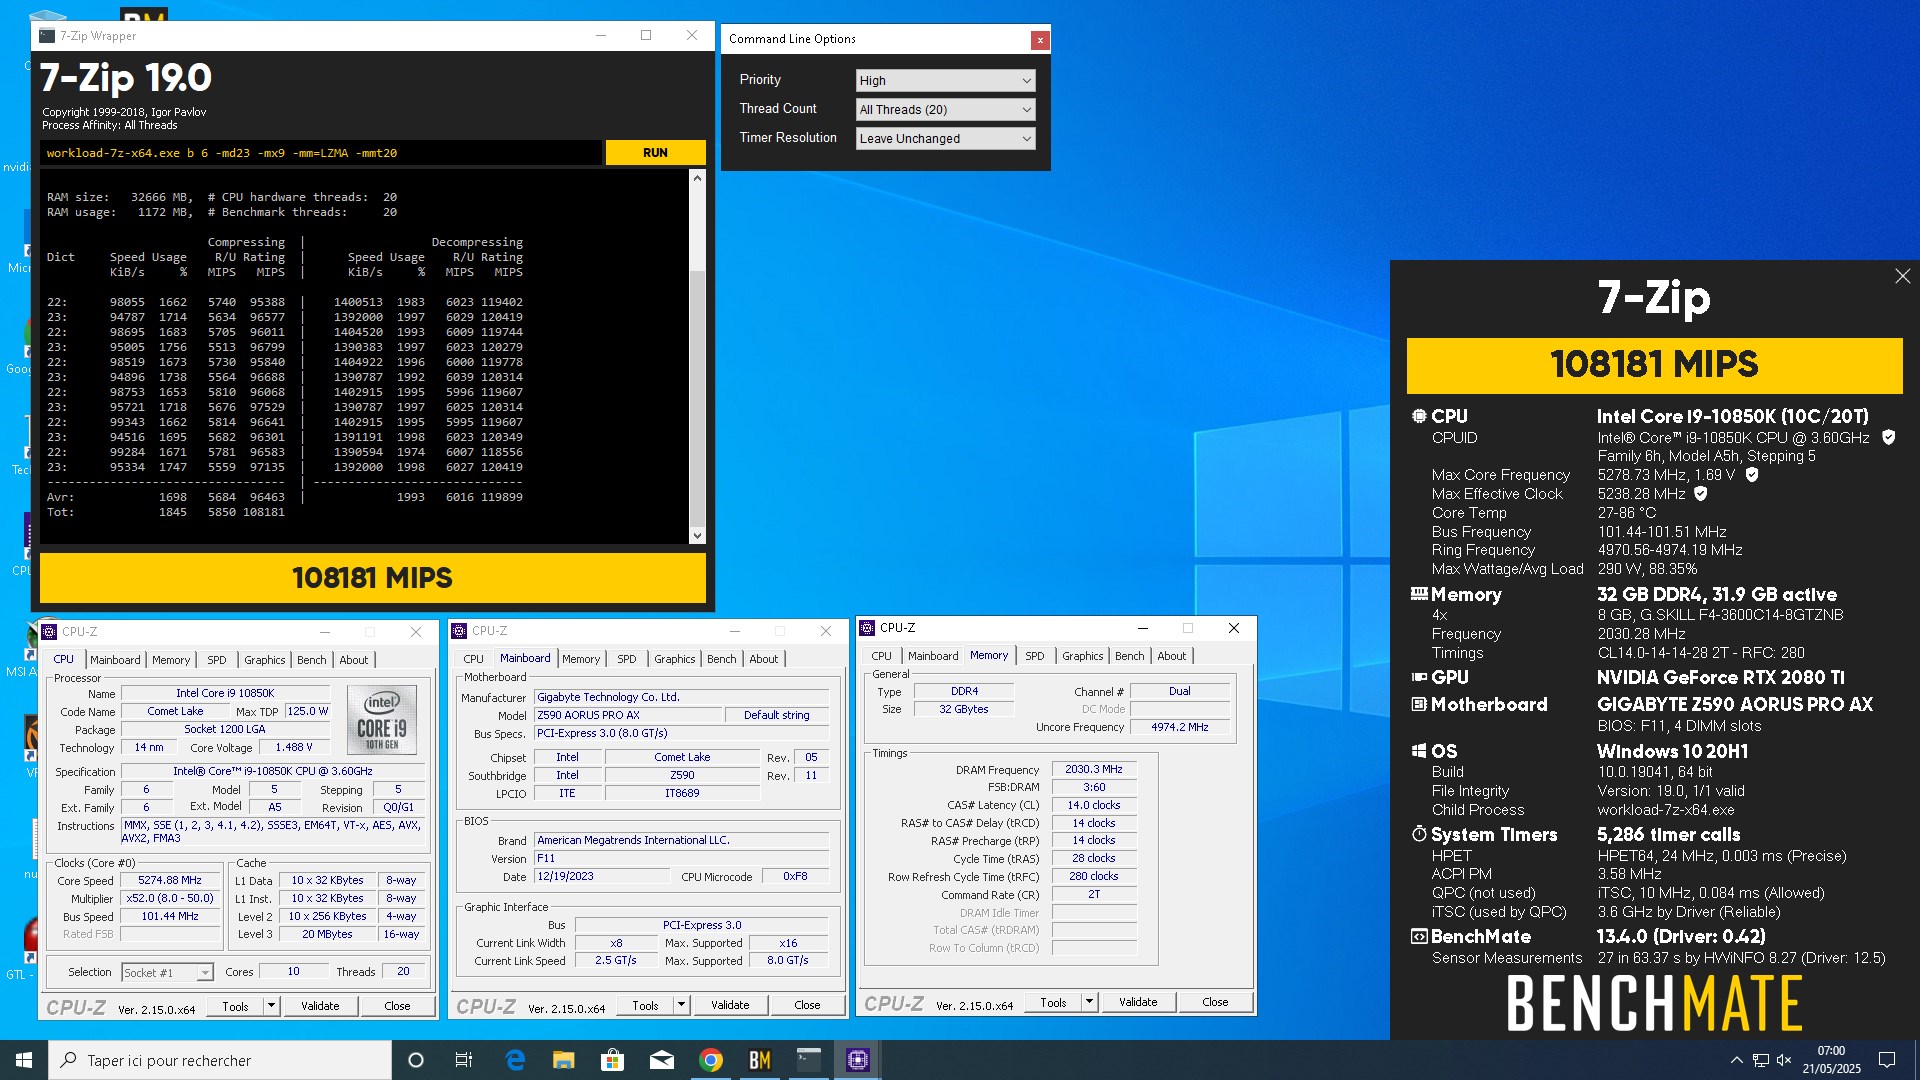The height and width of the screenshot is (1080, 1920).
Task: Open Cortana from the taskbar
Action: click(x=416, y=1060)
